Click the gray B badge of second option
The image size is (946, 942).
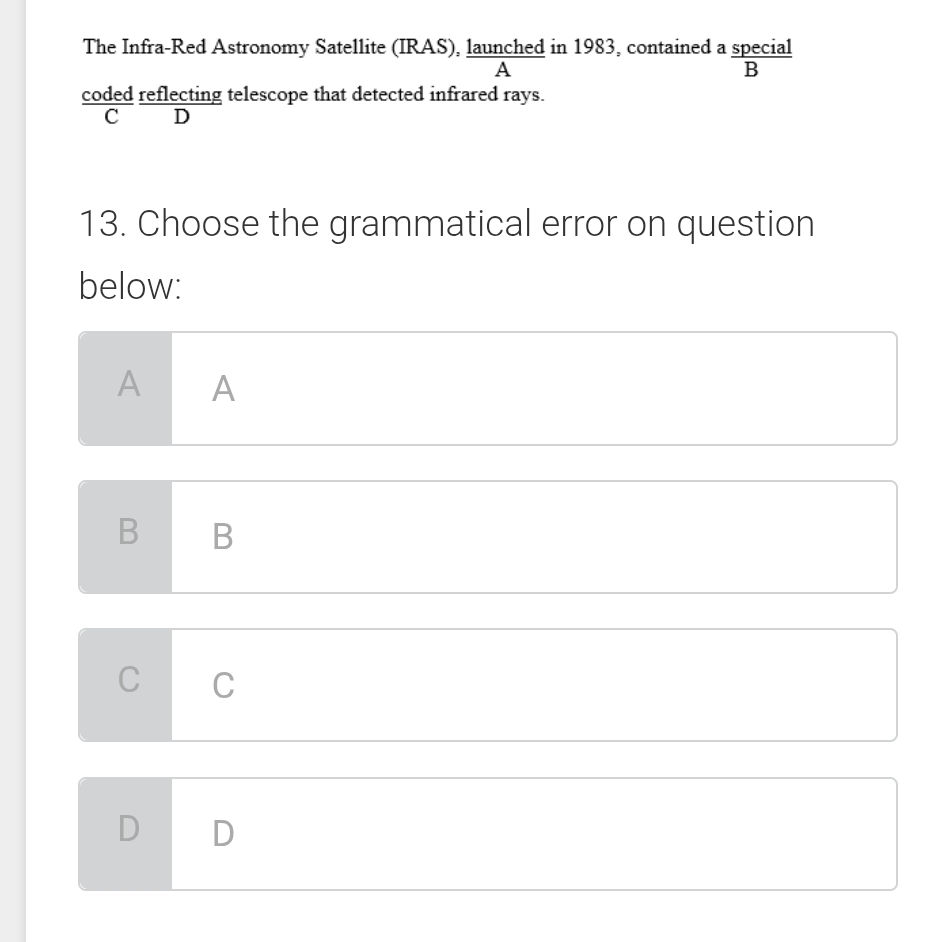126,536
